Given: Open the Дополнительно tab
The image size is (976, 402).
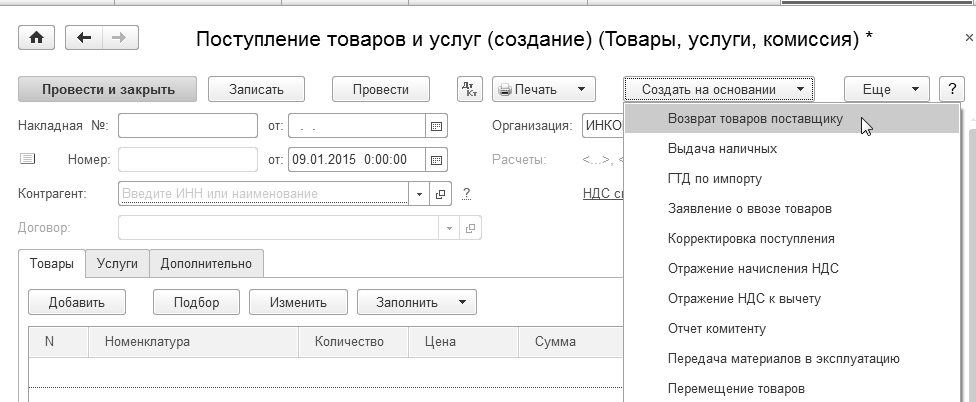Looking at the screenshot, I should coord(206,264).
